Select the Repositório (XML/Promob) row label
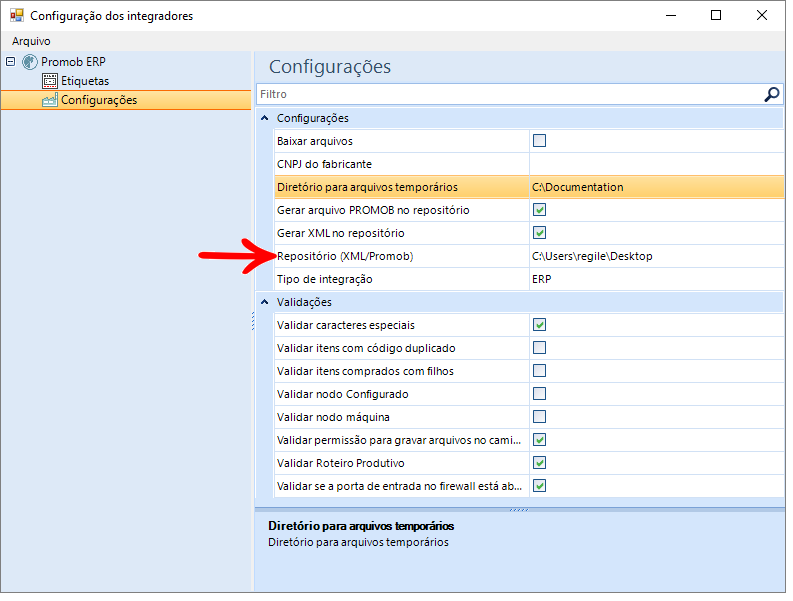This screenshot has height=601, width=793. point(345,256)
